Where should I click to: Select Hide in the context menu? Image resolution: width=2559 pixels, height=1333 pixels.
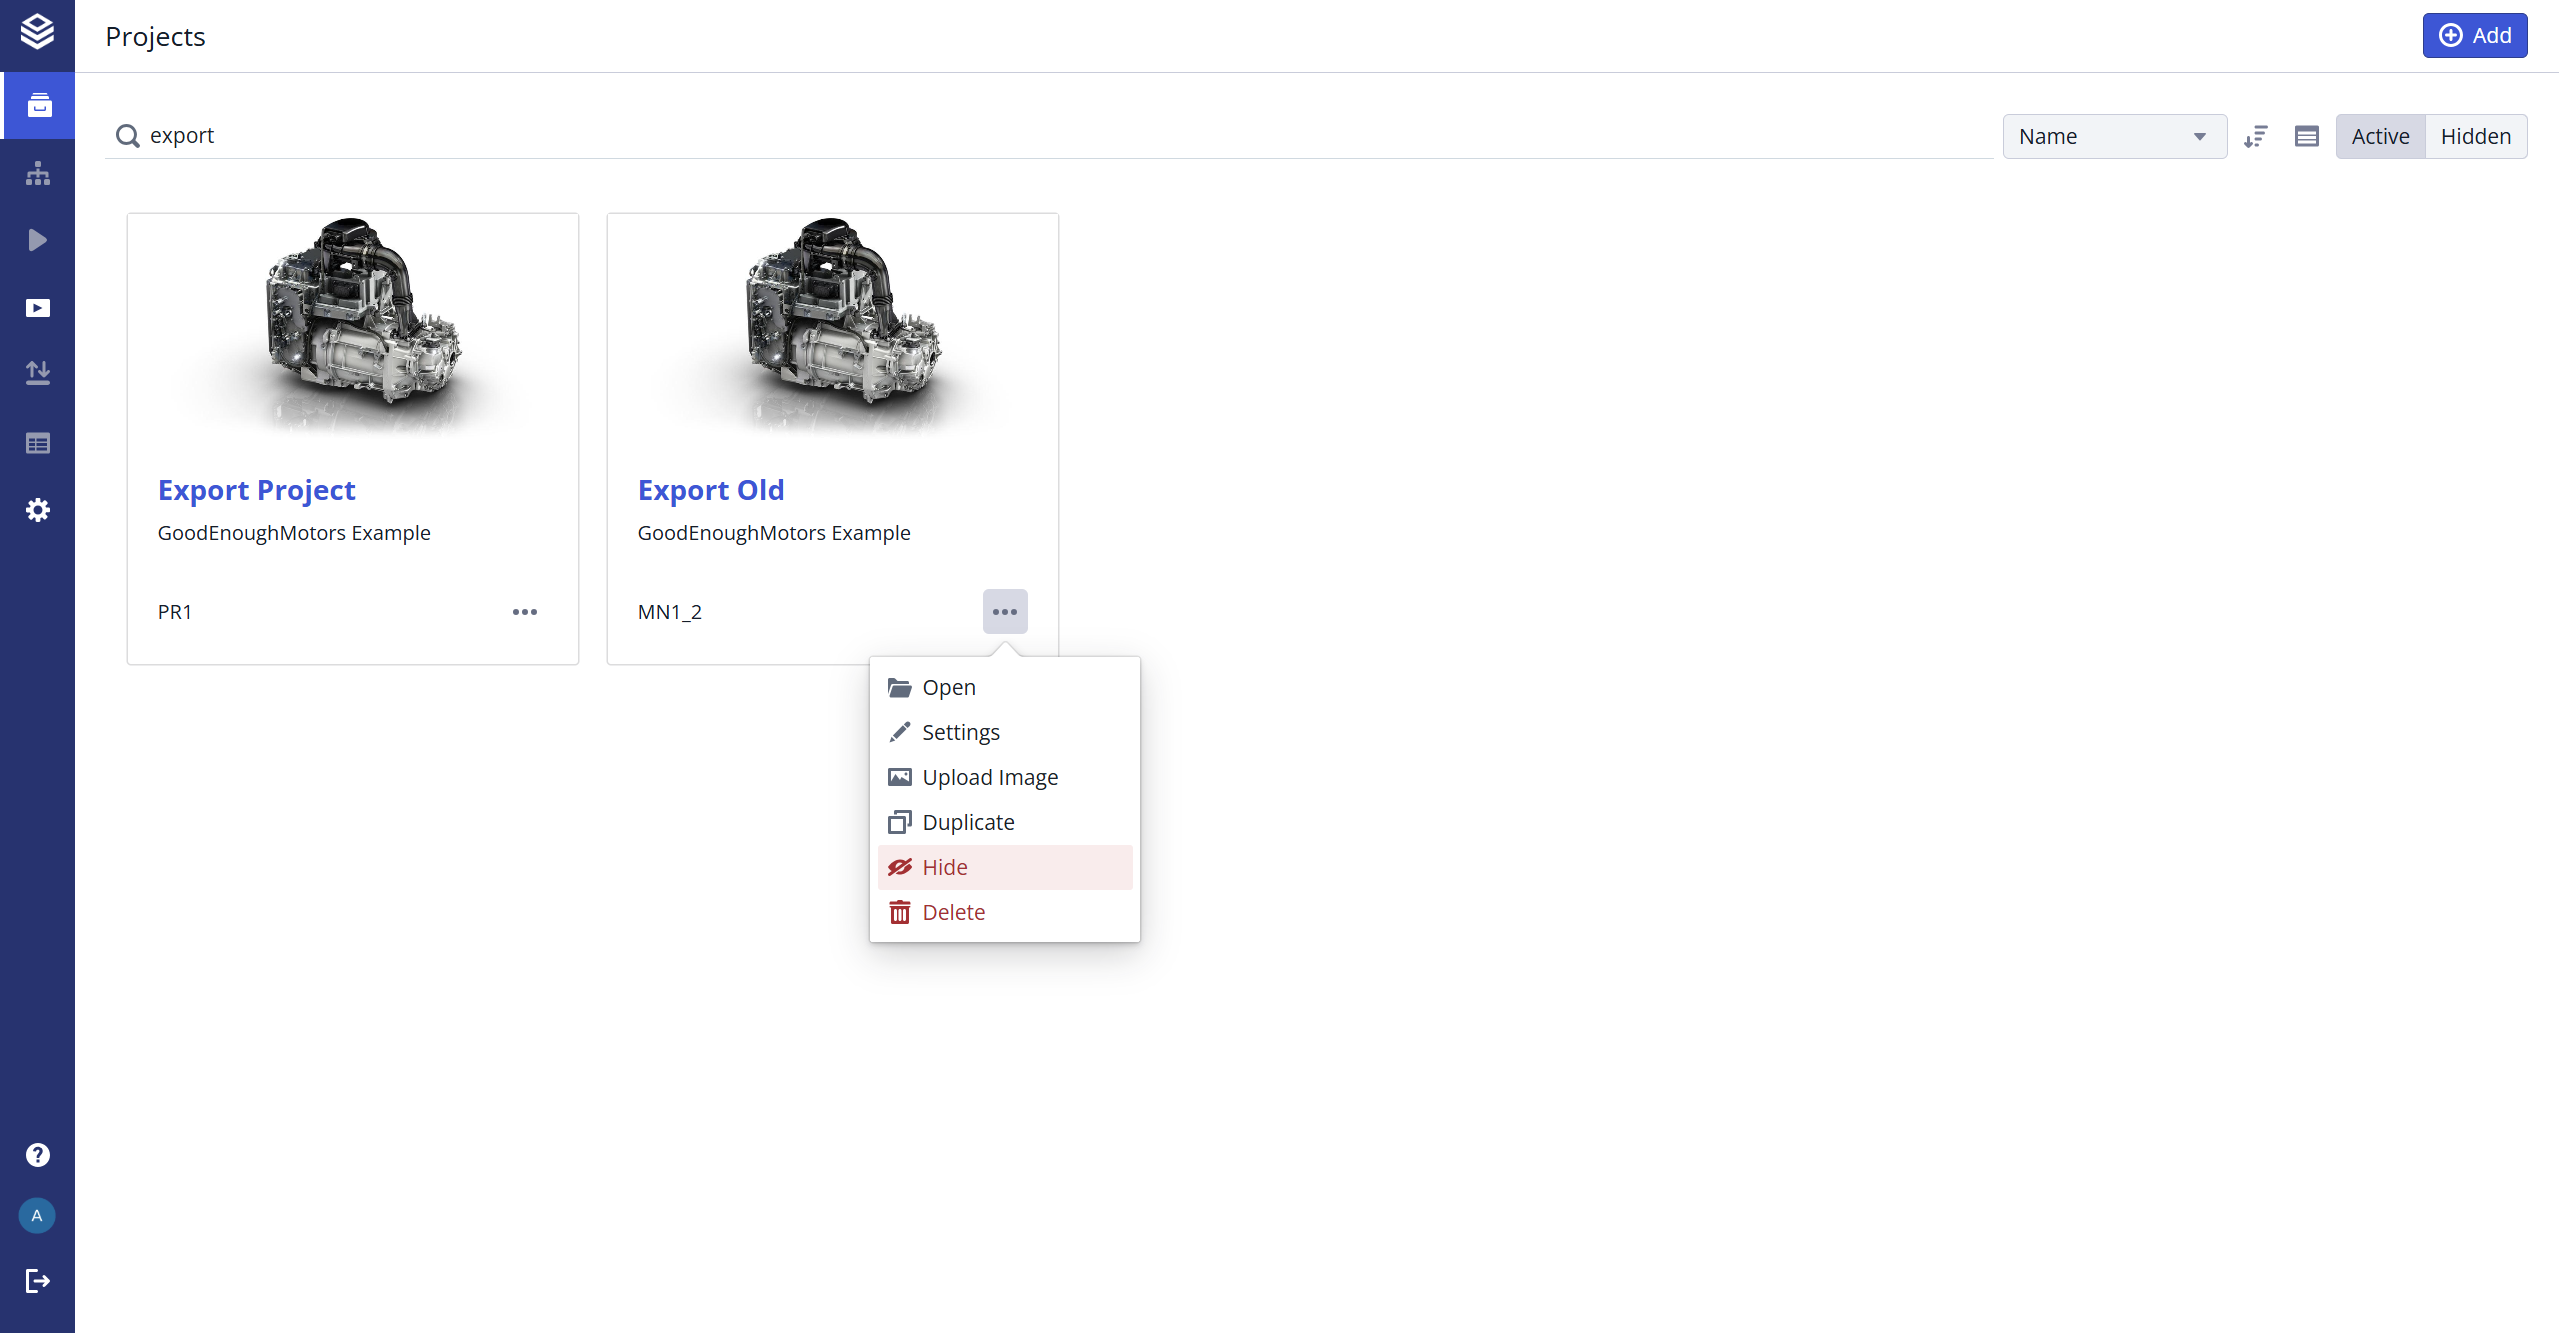pos(945,867)
